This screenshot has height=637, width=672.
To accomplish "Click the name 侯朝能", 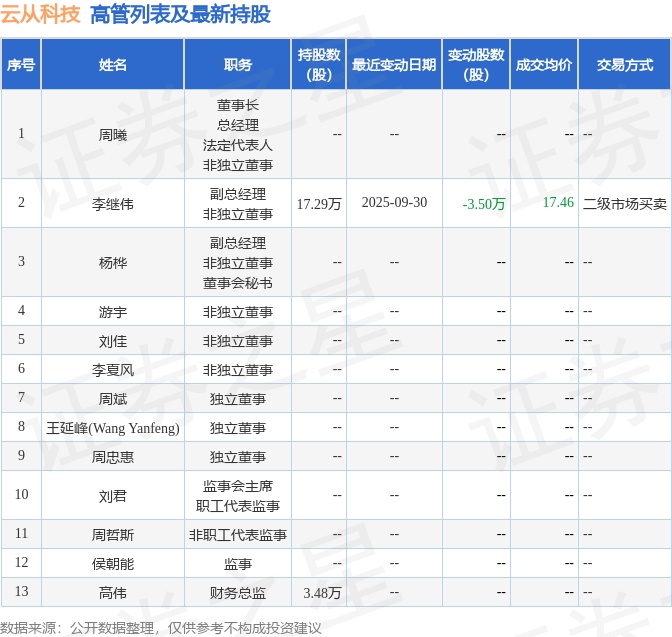I will [113, 564].
